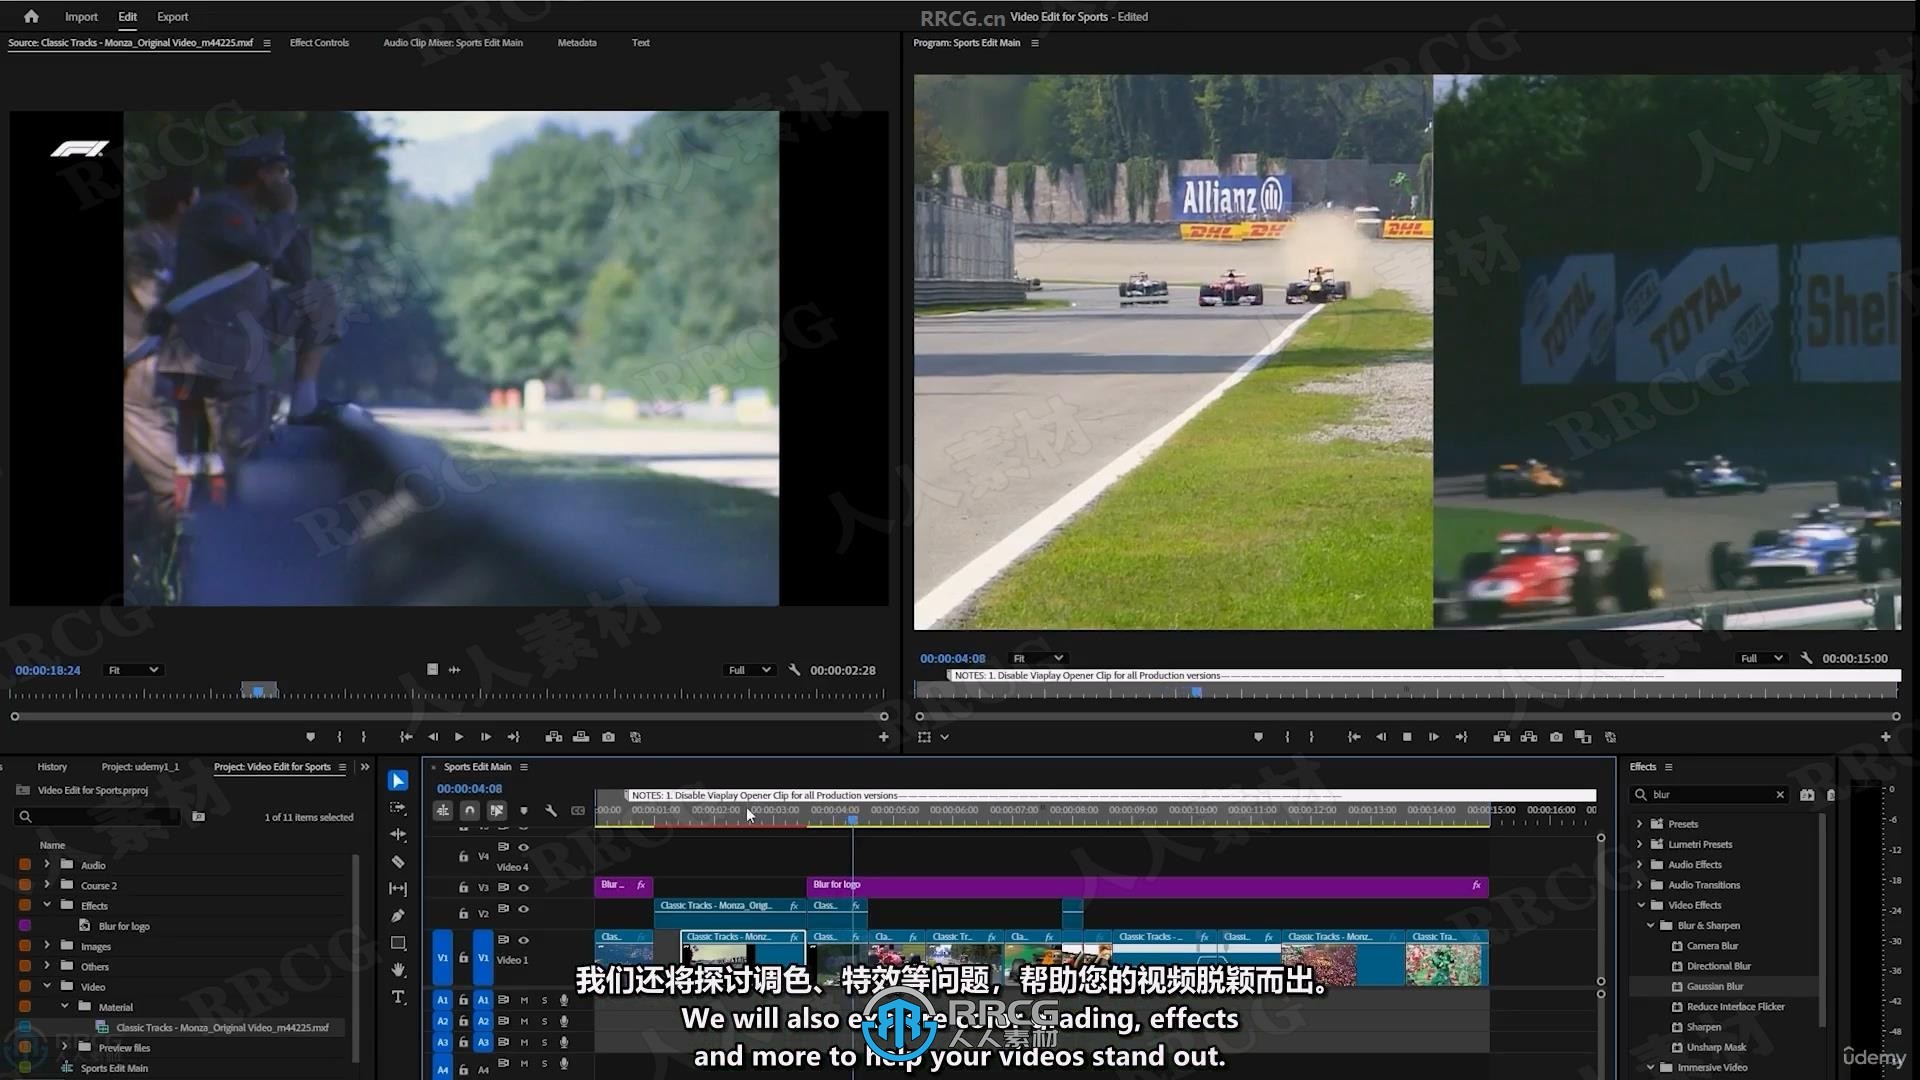This screenshot has width=1920, height=1080.
Task: Expand the Images bin
Action: [x=46, y=946]
